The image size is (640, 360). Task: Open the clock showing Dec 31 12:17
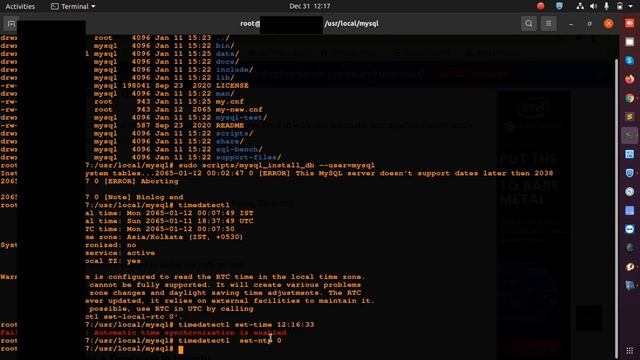pos(310,6)
